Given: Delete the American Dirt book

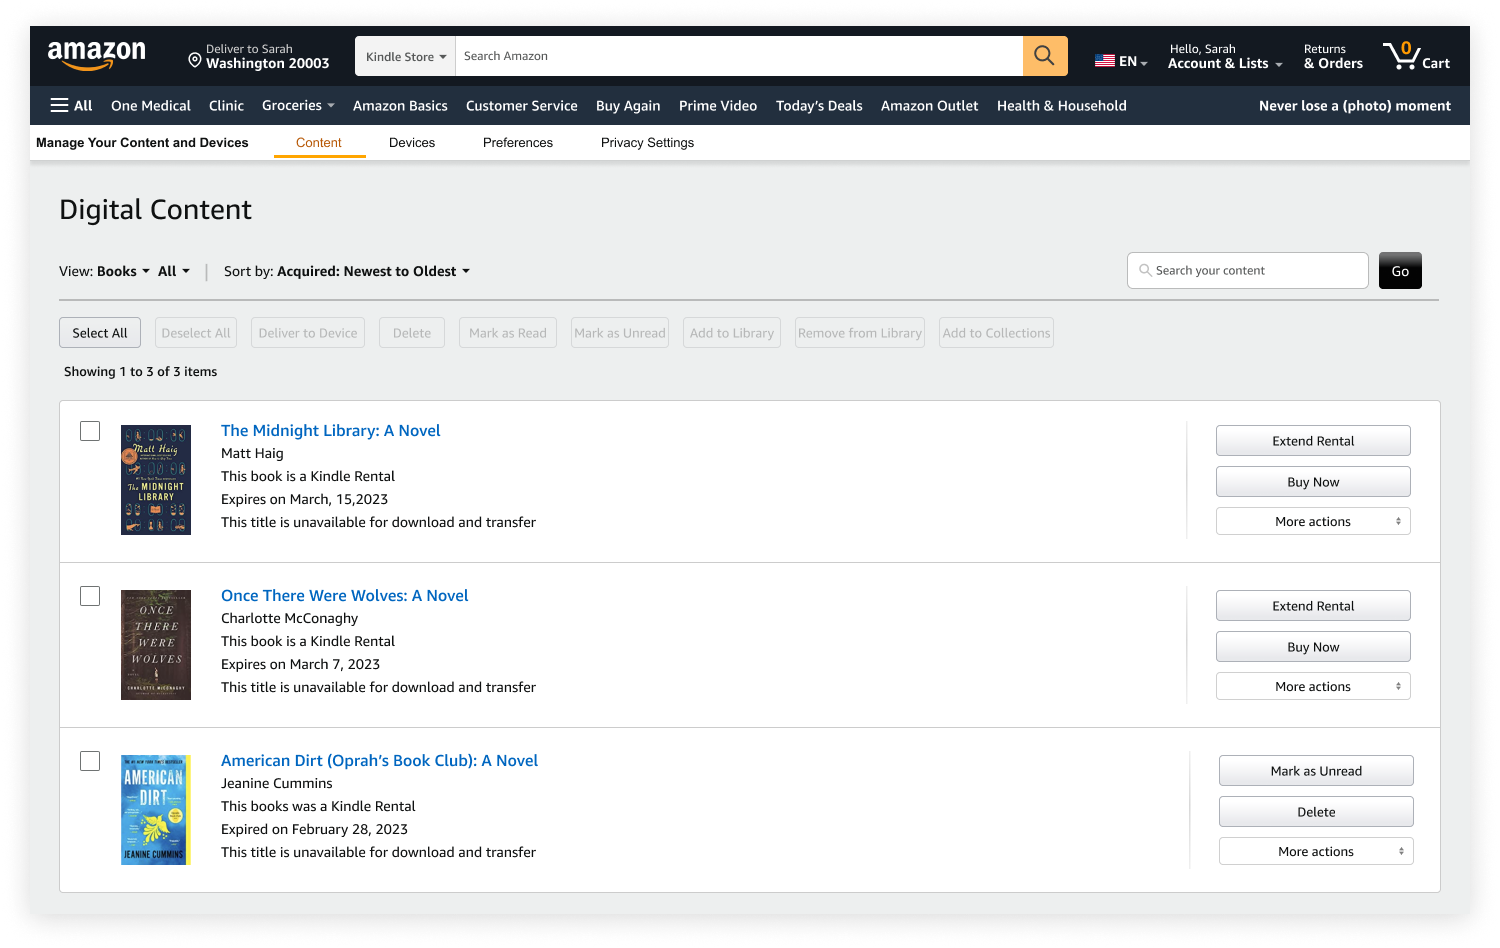Looking at the screenshot, I should (x=1316, y=812).
